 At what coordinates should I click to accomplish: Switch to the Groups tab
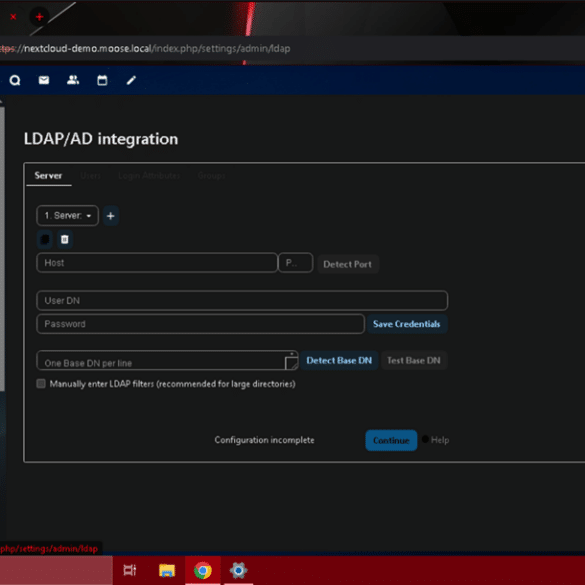pyautogui.click(x=211, y=175)
